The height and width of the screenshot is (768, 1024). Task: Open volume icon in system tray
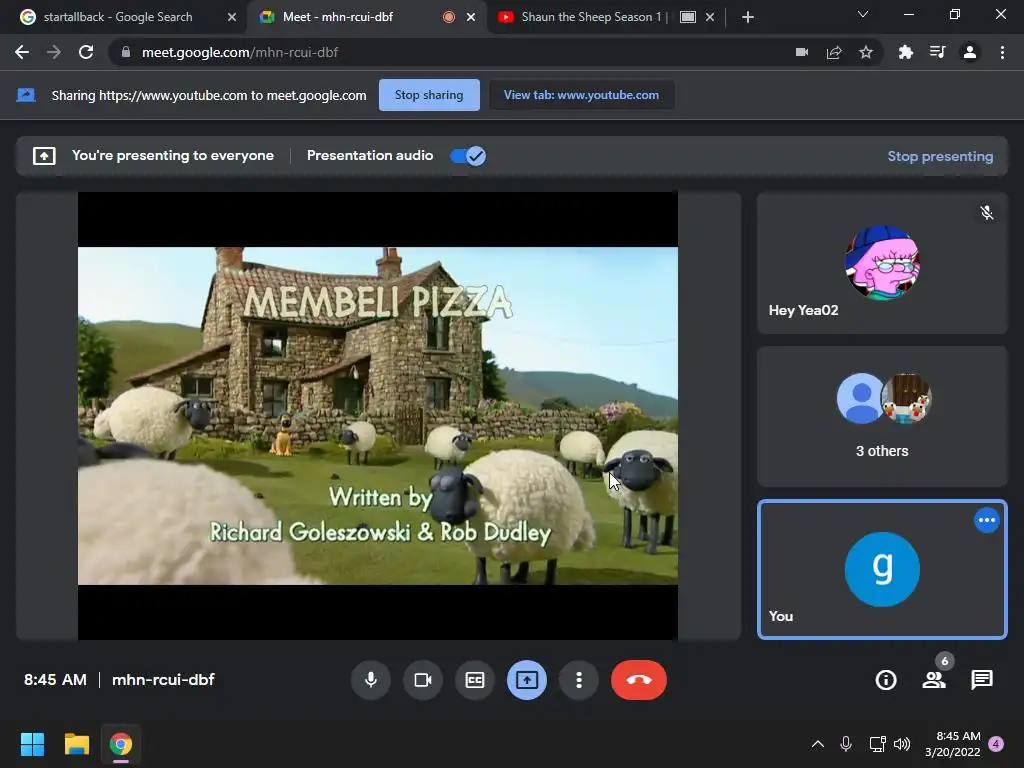pyautogui.click(x=902, y=744)
